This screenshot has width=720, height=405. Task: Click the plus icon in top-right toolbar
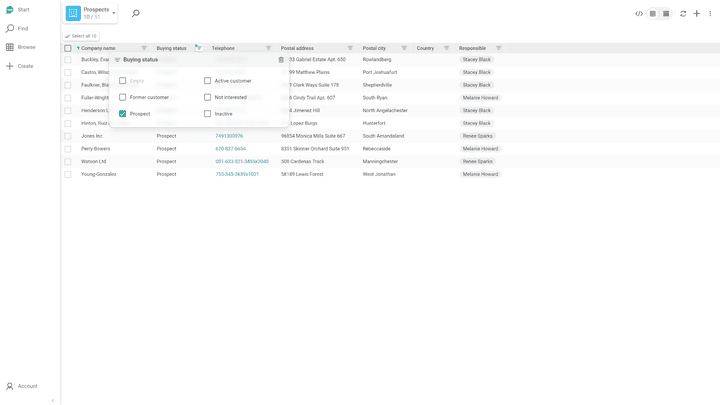point(697,14)
